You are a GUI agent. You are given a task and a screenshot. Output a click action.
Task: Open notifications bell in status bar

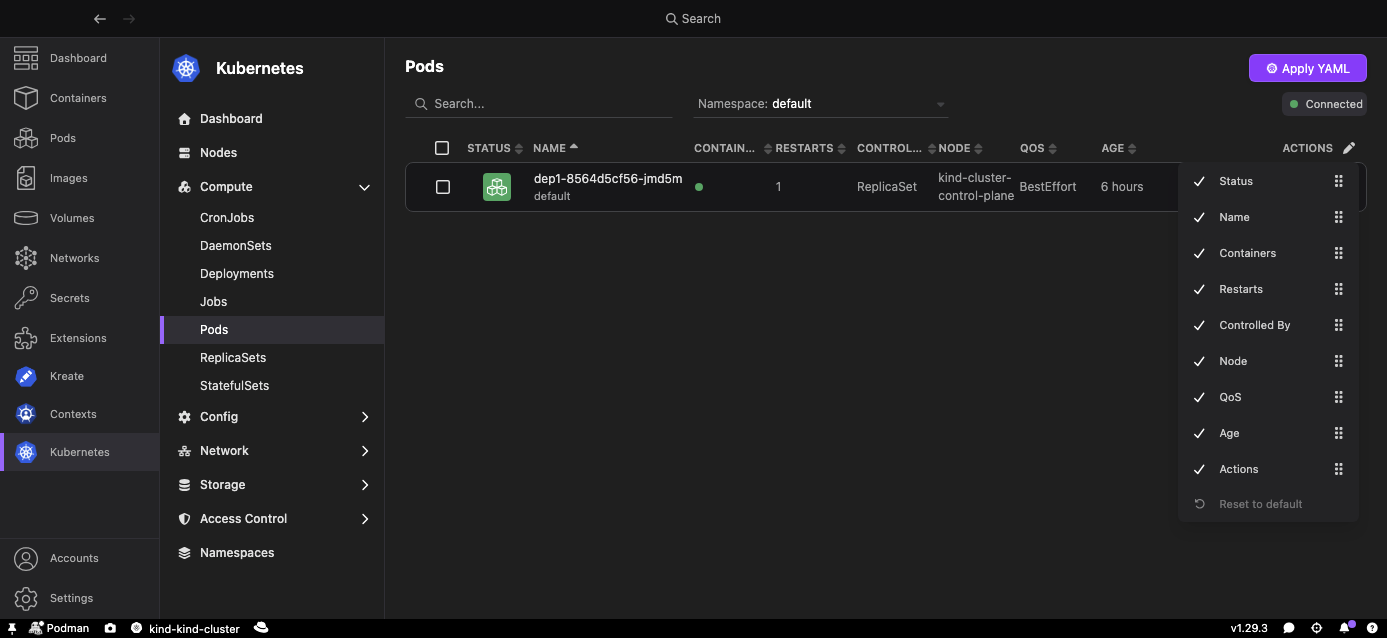click(x=1345, y=627)
